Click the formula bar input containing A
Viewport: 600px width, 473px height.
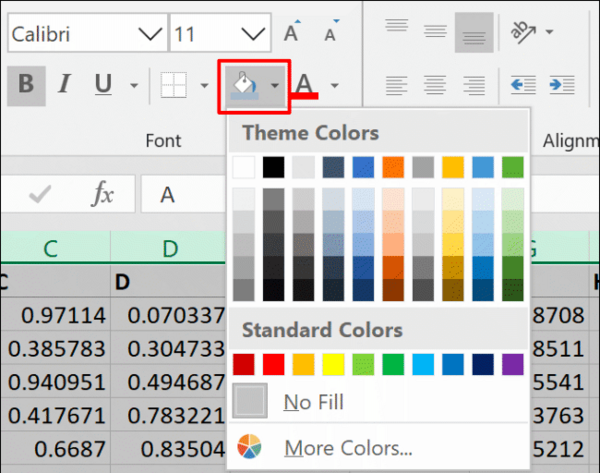[x=183, y=194]
